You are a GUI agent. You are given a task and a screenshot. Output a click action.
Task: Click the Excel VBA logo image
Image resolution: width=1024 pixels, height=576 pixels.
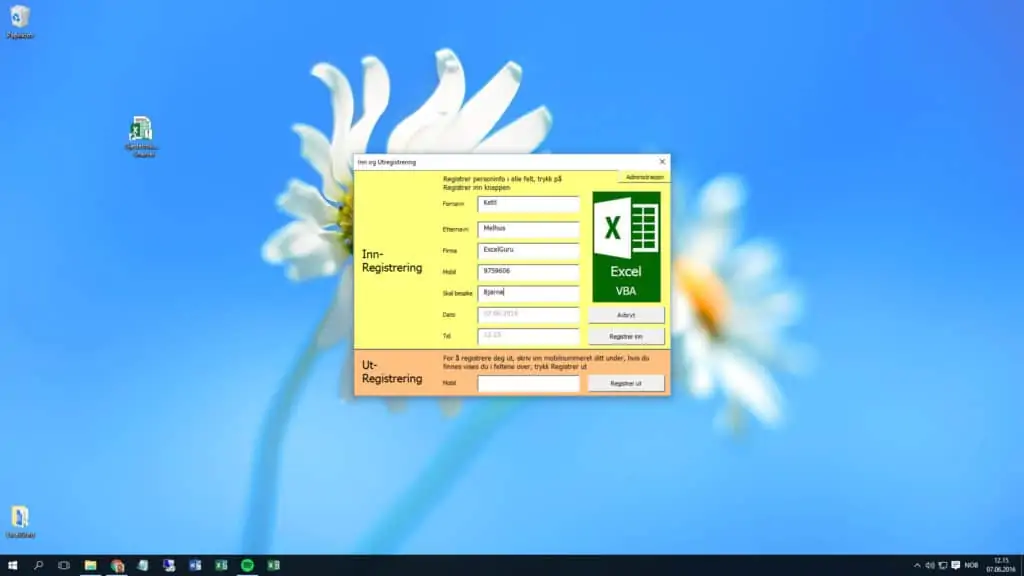click(x=626, y=246)
